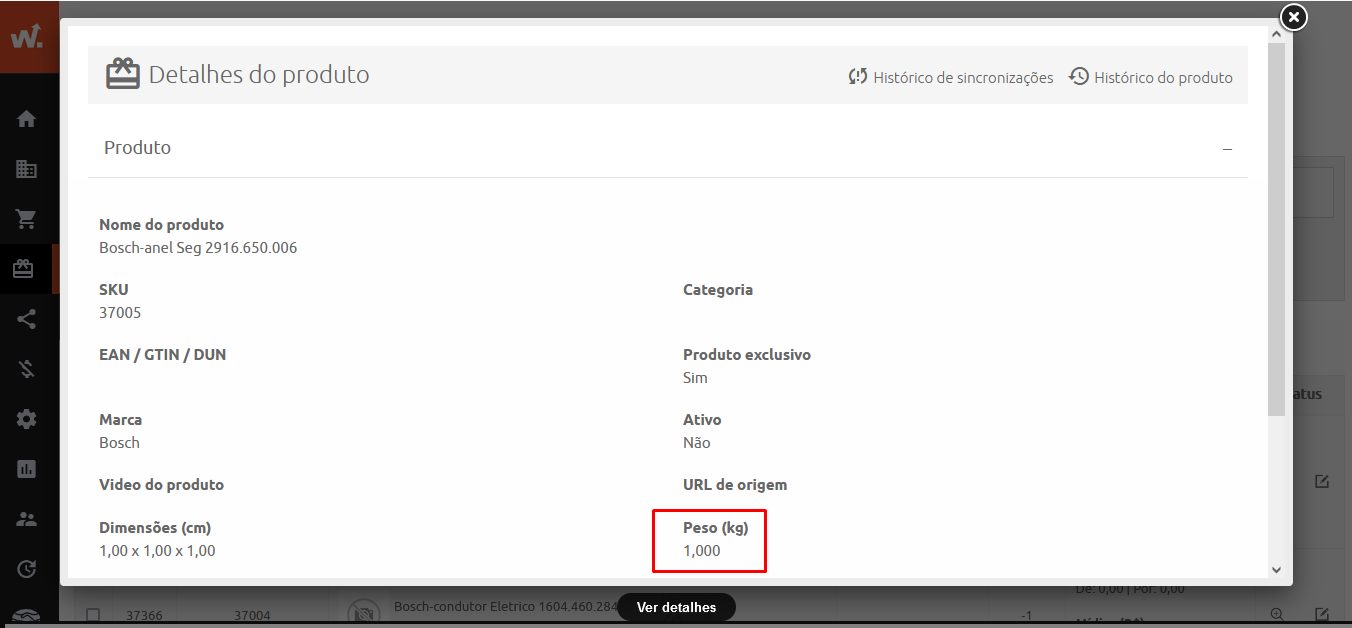The width and height of the screenshot is (1352, 628).
Task: Open settings gear in sidebar
Action: [26, 419]
